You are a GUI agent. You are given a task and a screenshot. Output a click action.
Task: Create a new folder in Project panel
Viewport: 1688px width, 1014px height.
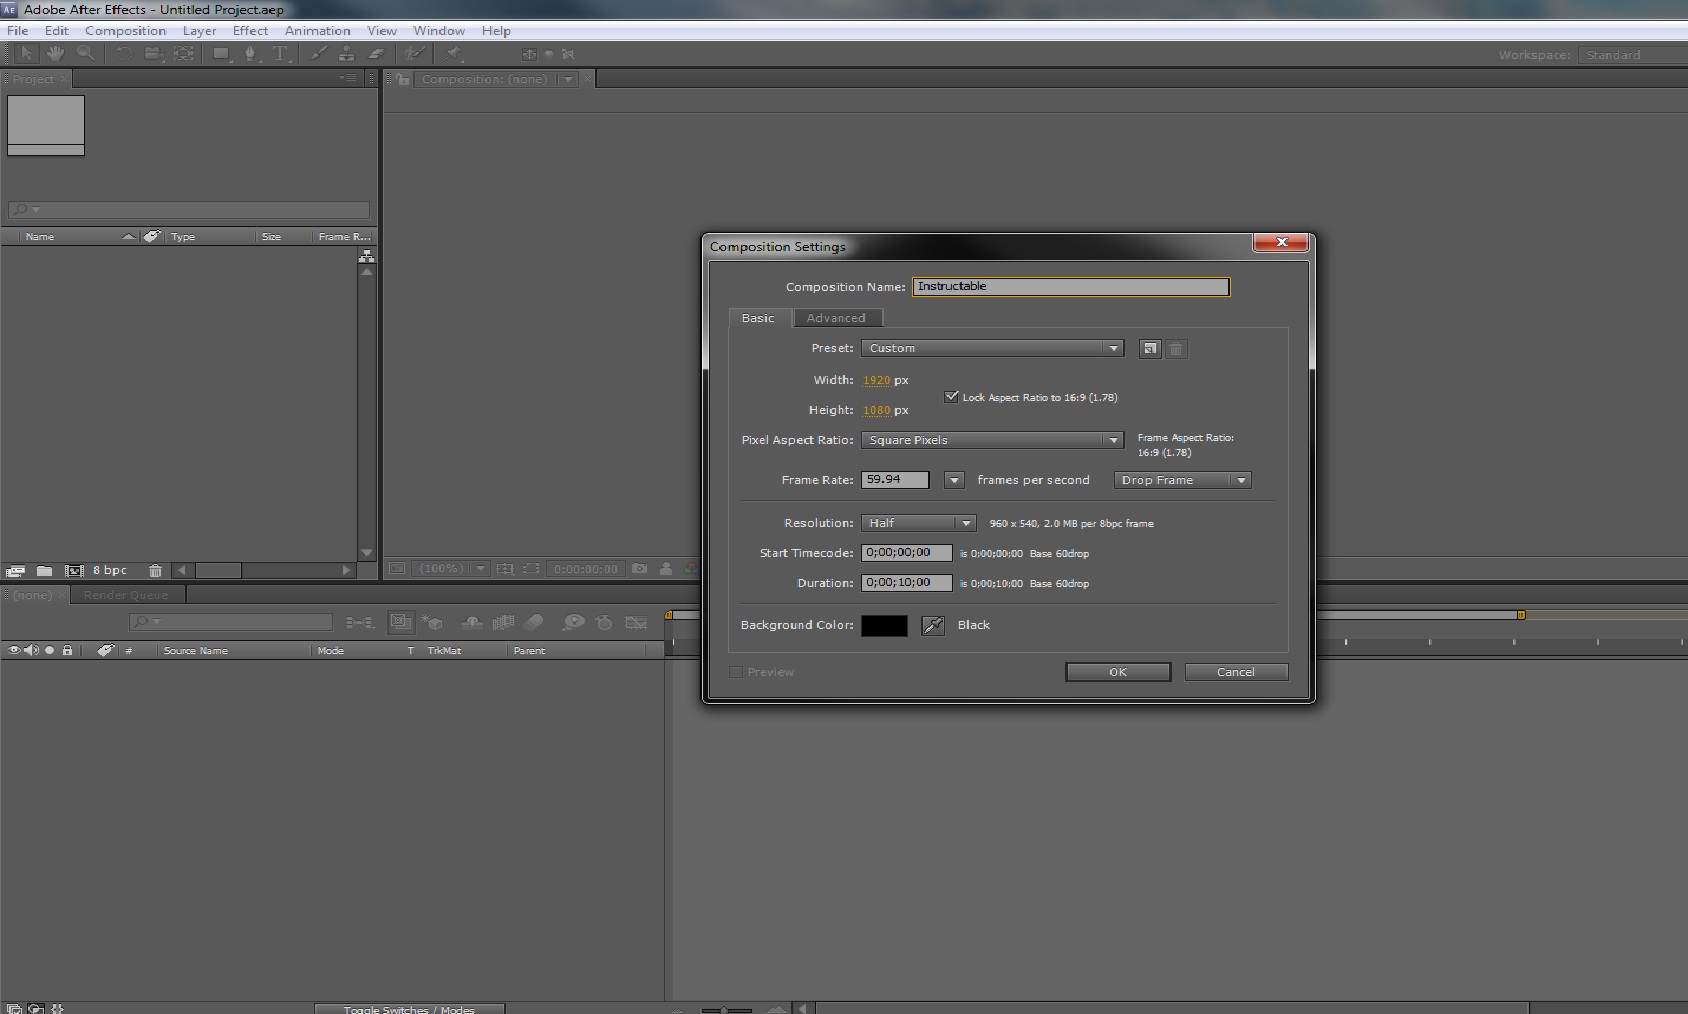tap(44, 571)
